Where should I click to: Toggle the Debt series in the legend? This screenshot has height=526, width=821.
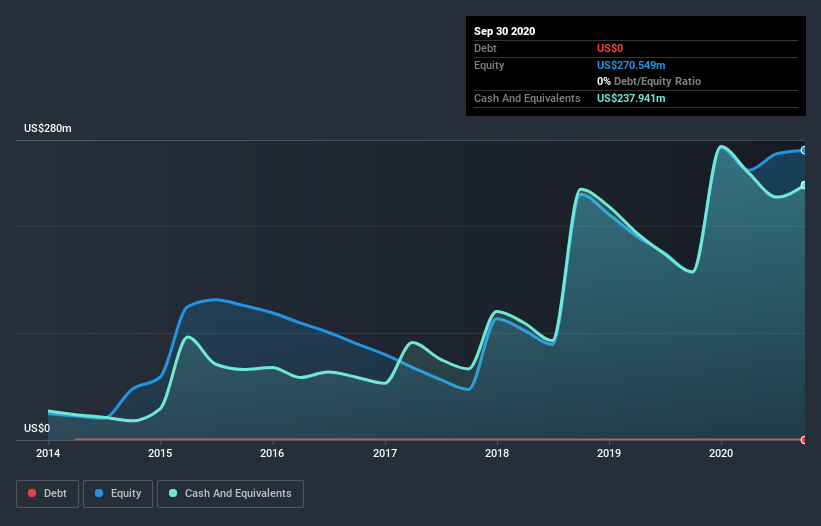pos(47,494)
